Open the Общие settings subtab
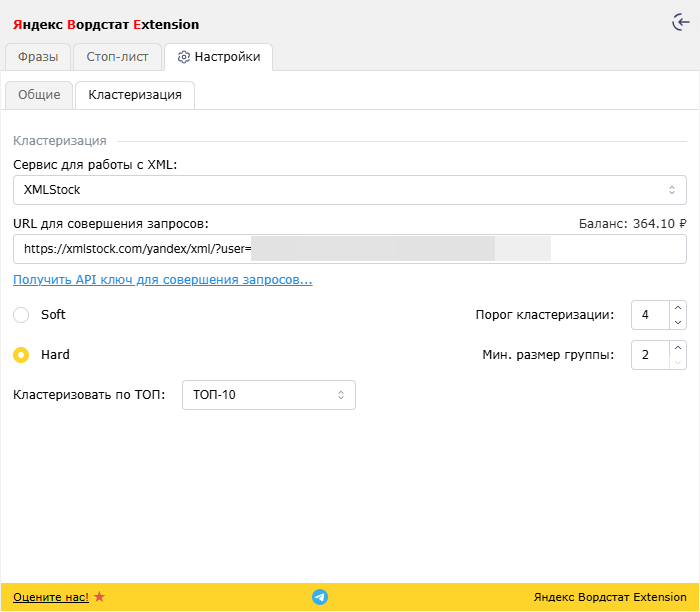 click(x=39, y=95)
